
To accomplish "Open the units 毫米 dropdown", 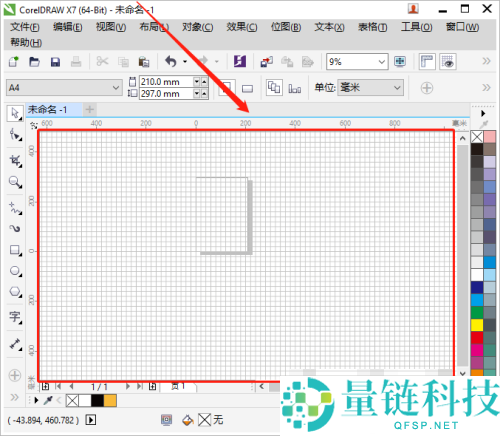I will [x=370, y=88].
